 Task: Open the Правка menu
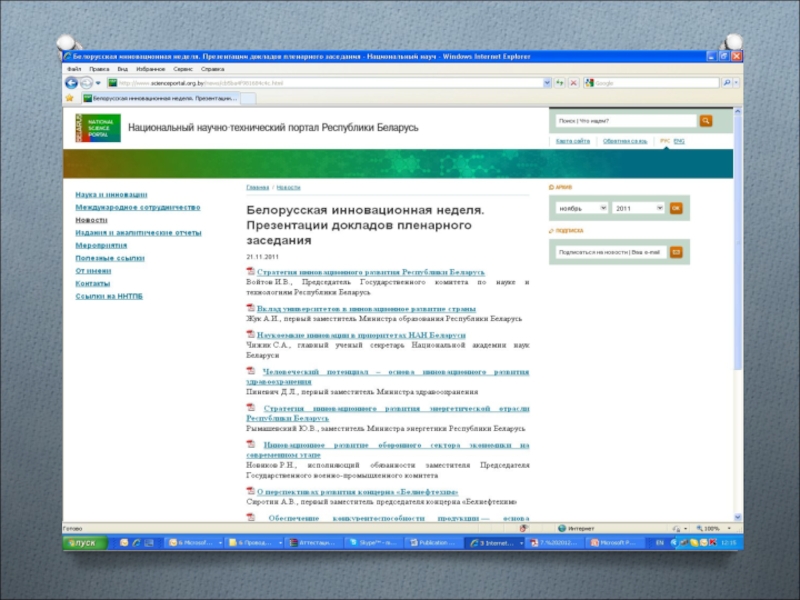pyautogui.click(x=99, y=69)
